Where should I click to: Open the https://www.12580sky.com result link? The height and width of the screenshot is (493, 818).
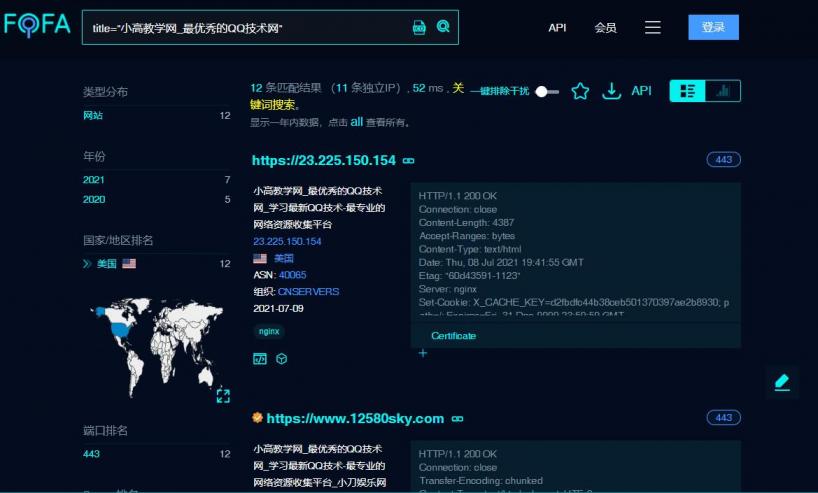[355, 418]
